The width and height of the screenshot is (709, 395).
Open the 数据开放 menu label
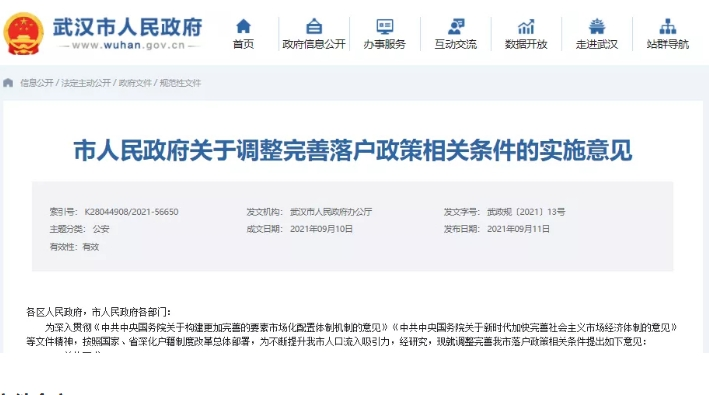(526, 44)
